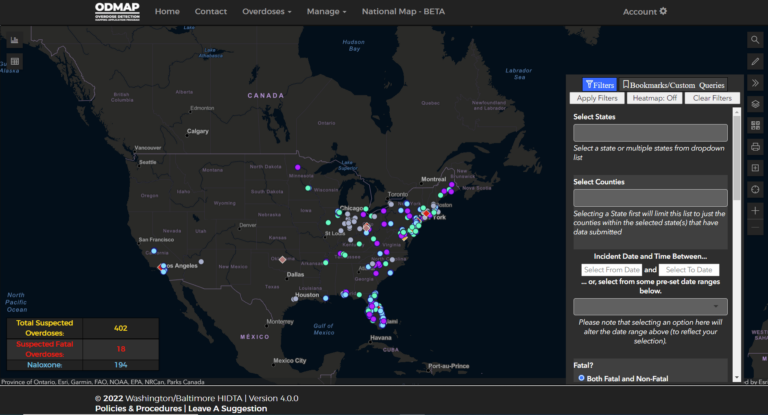Click the green marker in Wisconsin
Screen dimensions: 768x415
pos(308,188)
